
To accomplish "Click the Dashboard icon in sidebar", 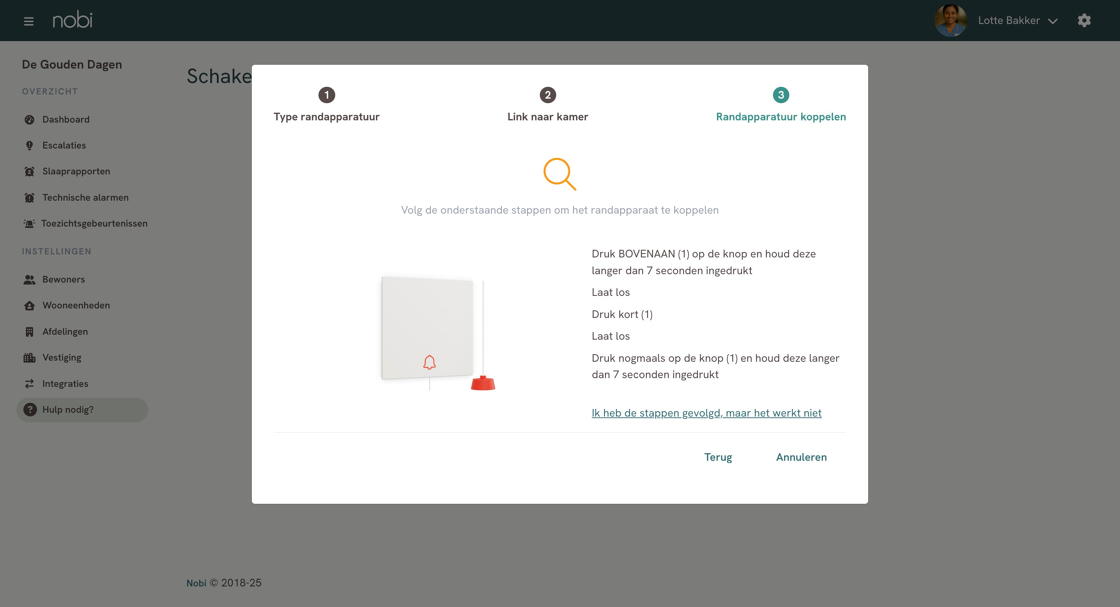I will coord(29,120).
